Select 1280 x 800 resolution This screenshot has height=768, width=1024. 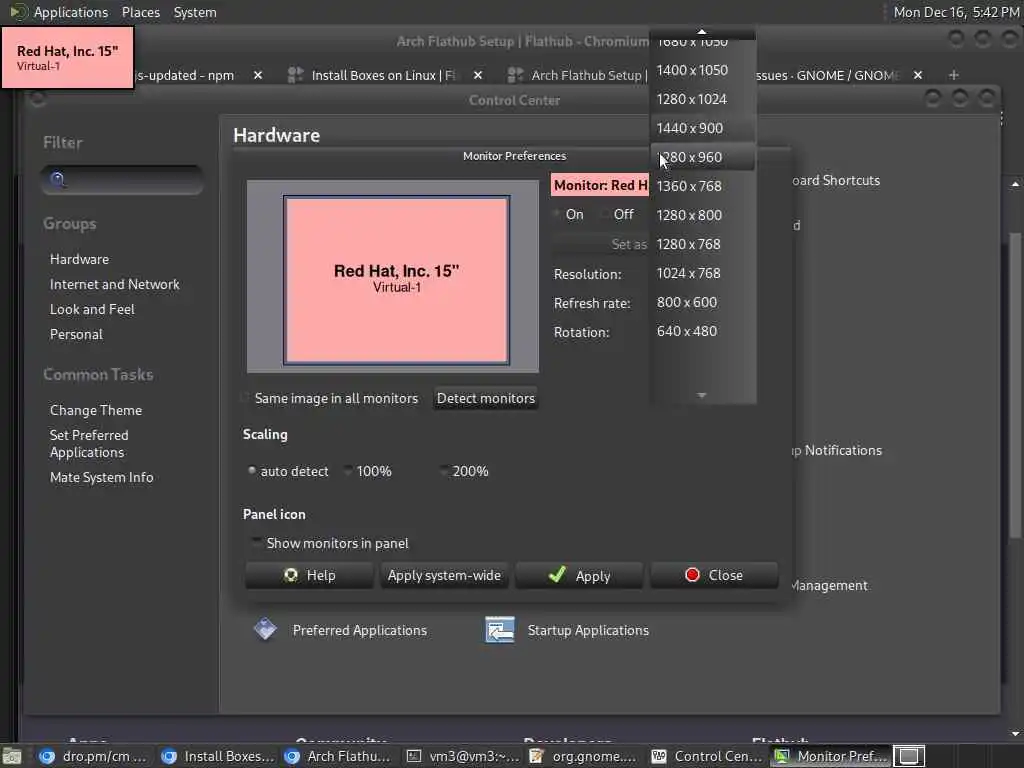(x=703, y=215)
